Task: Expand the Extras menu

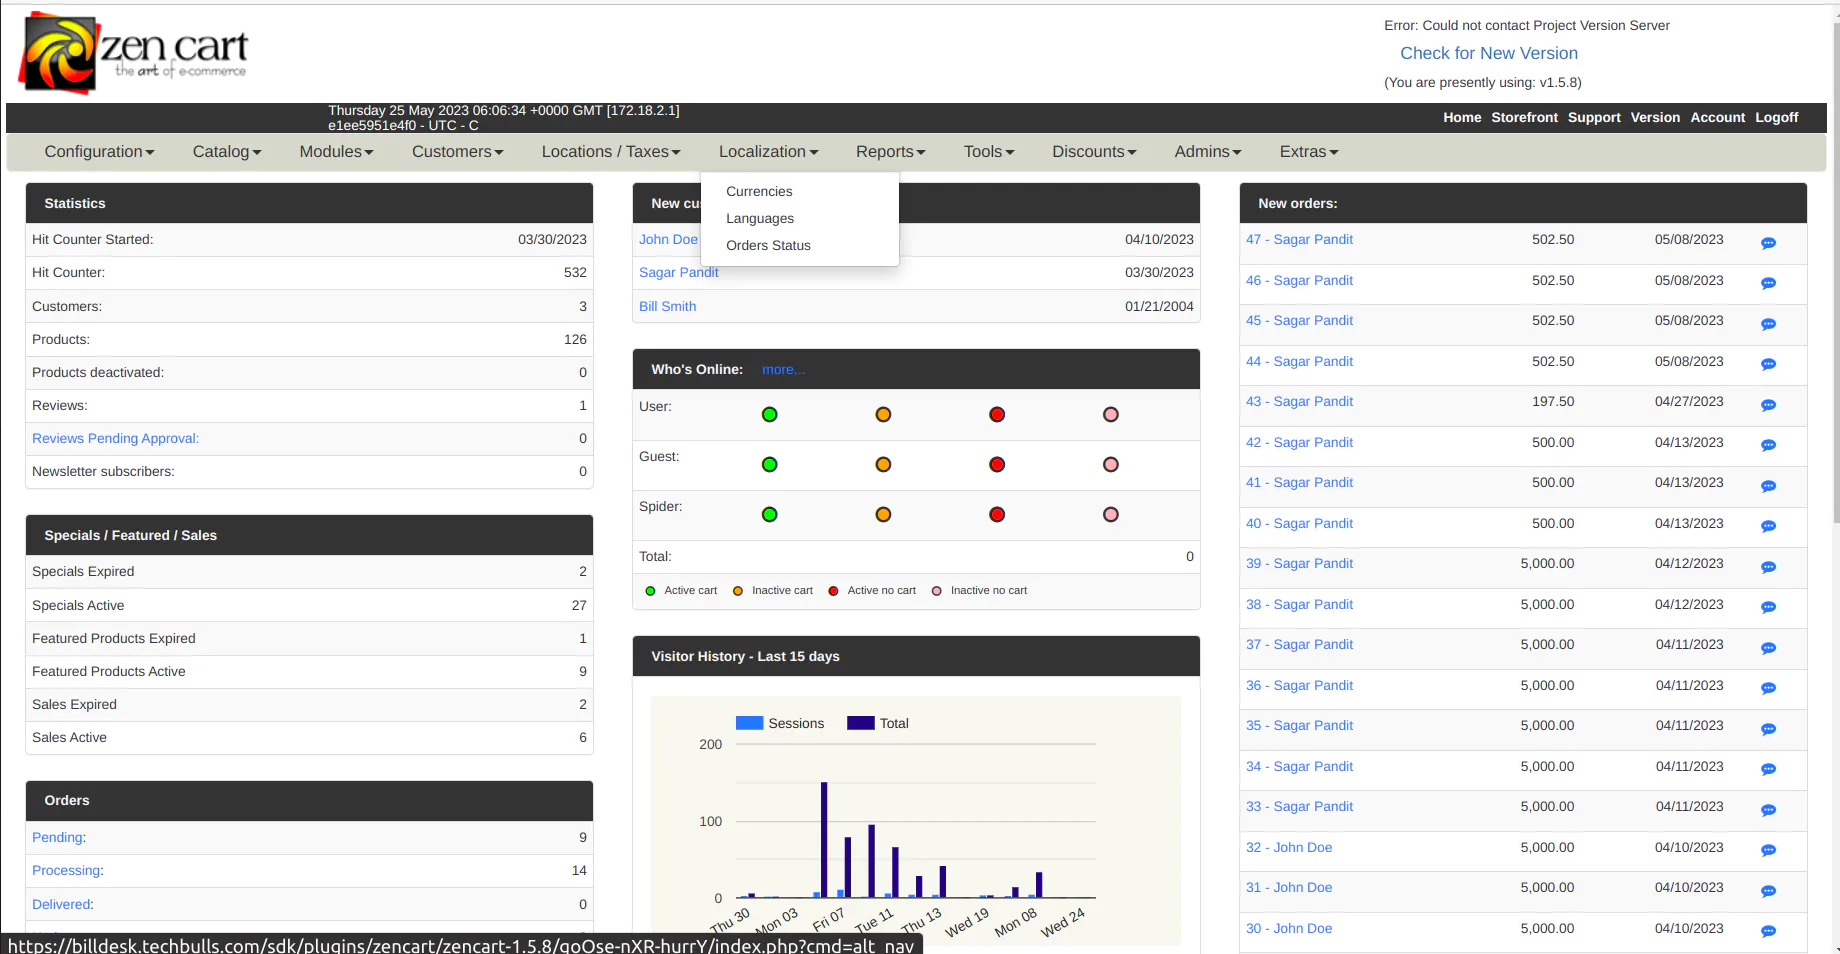Action: click(x=1309, y=151)
